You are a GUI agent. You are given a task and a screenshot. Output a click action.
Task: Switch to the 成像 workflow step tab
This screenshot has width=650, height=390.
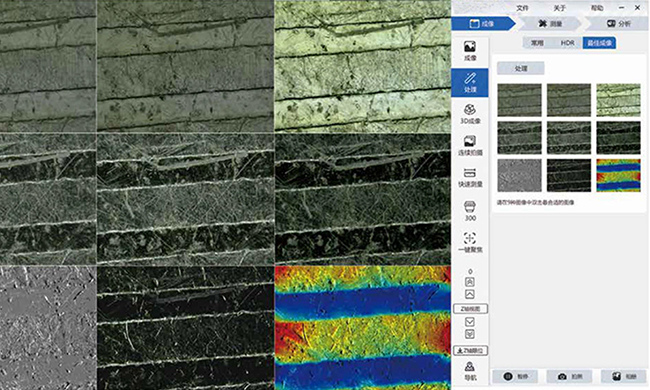pos(482,24)
